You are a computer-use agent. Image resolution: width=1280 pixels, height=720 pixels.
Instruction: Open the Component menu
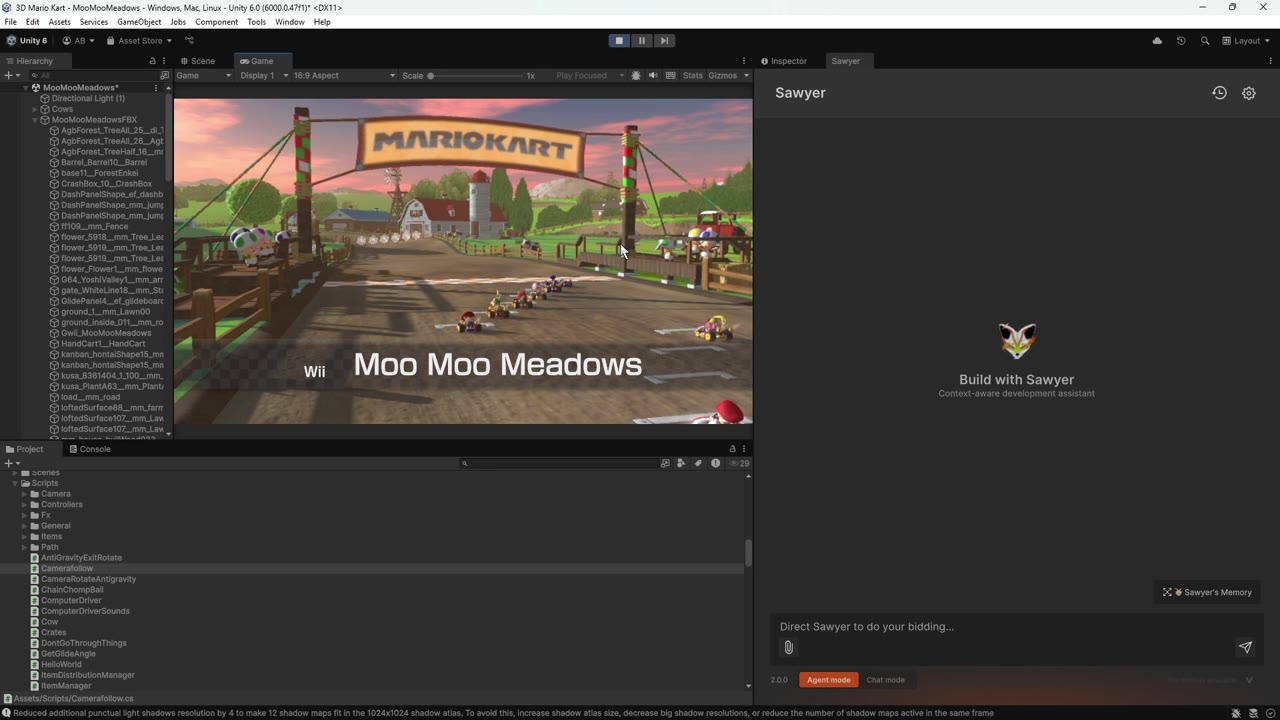[x=216, y=22]
